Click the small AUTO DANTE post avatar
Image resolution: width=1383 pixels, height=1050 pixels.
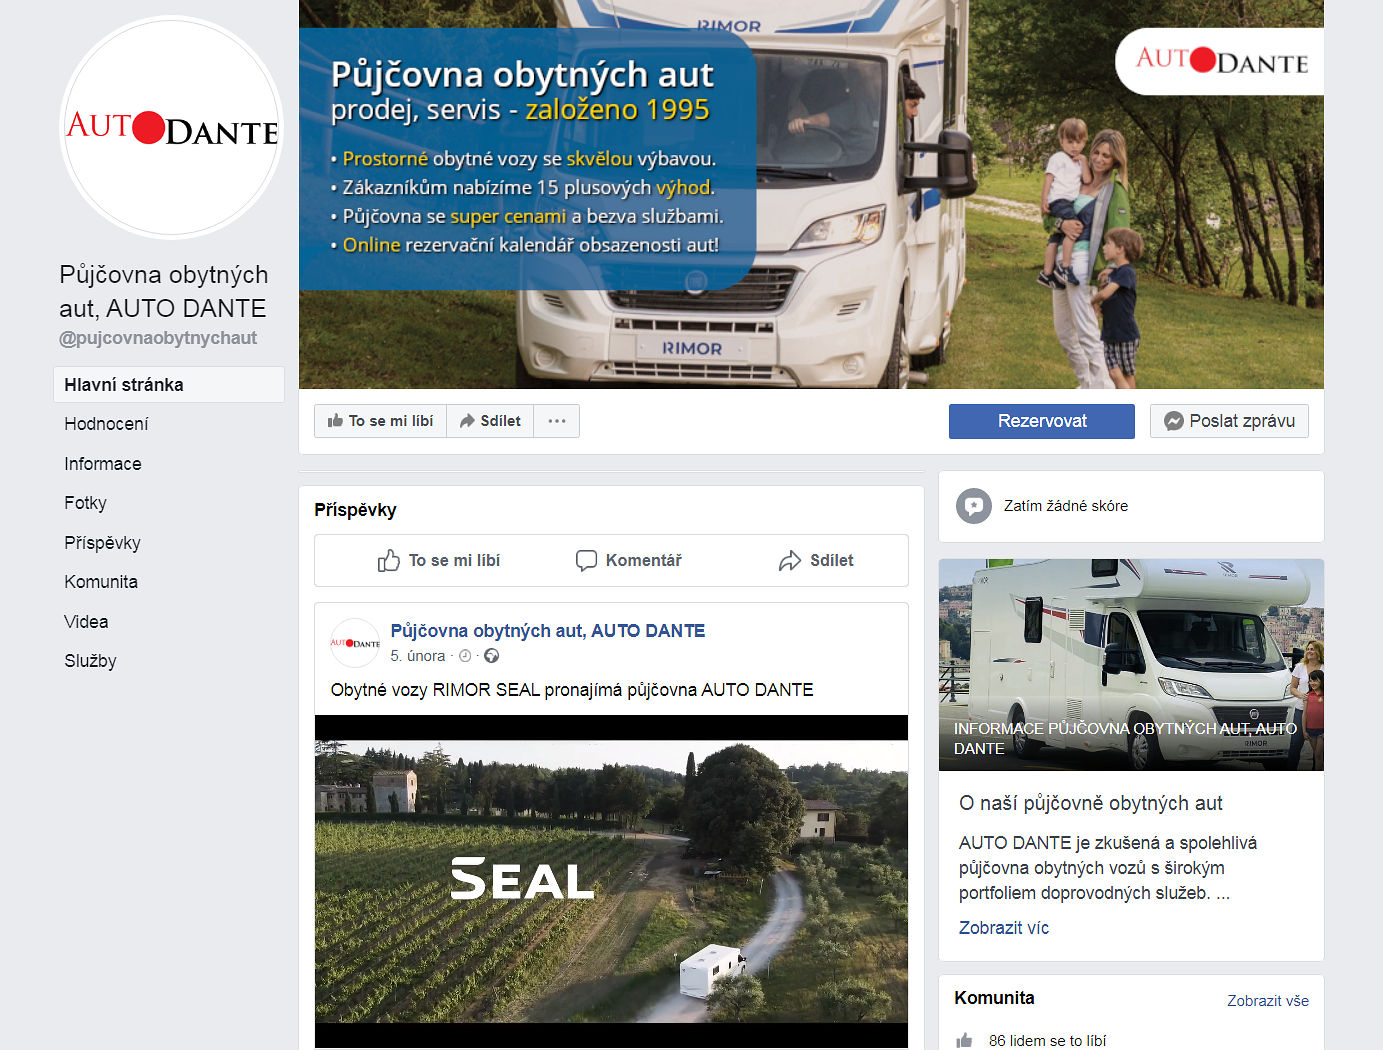(355, 643)
